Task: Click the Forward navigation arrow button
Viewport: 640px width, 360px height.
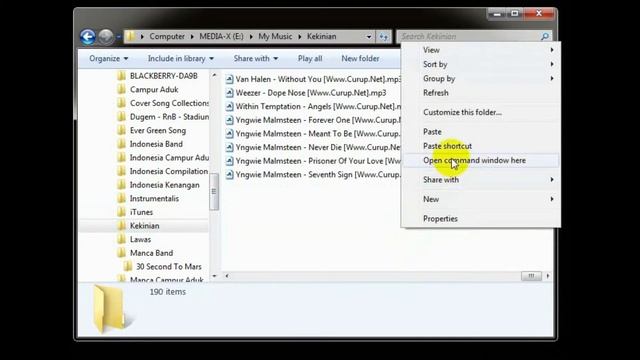Action: pos(106,37)
